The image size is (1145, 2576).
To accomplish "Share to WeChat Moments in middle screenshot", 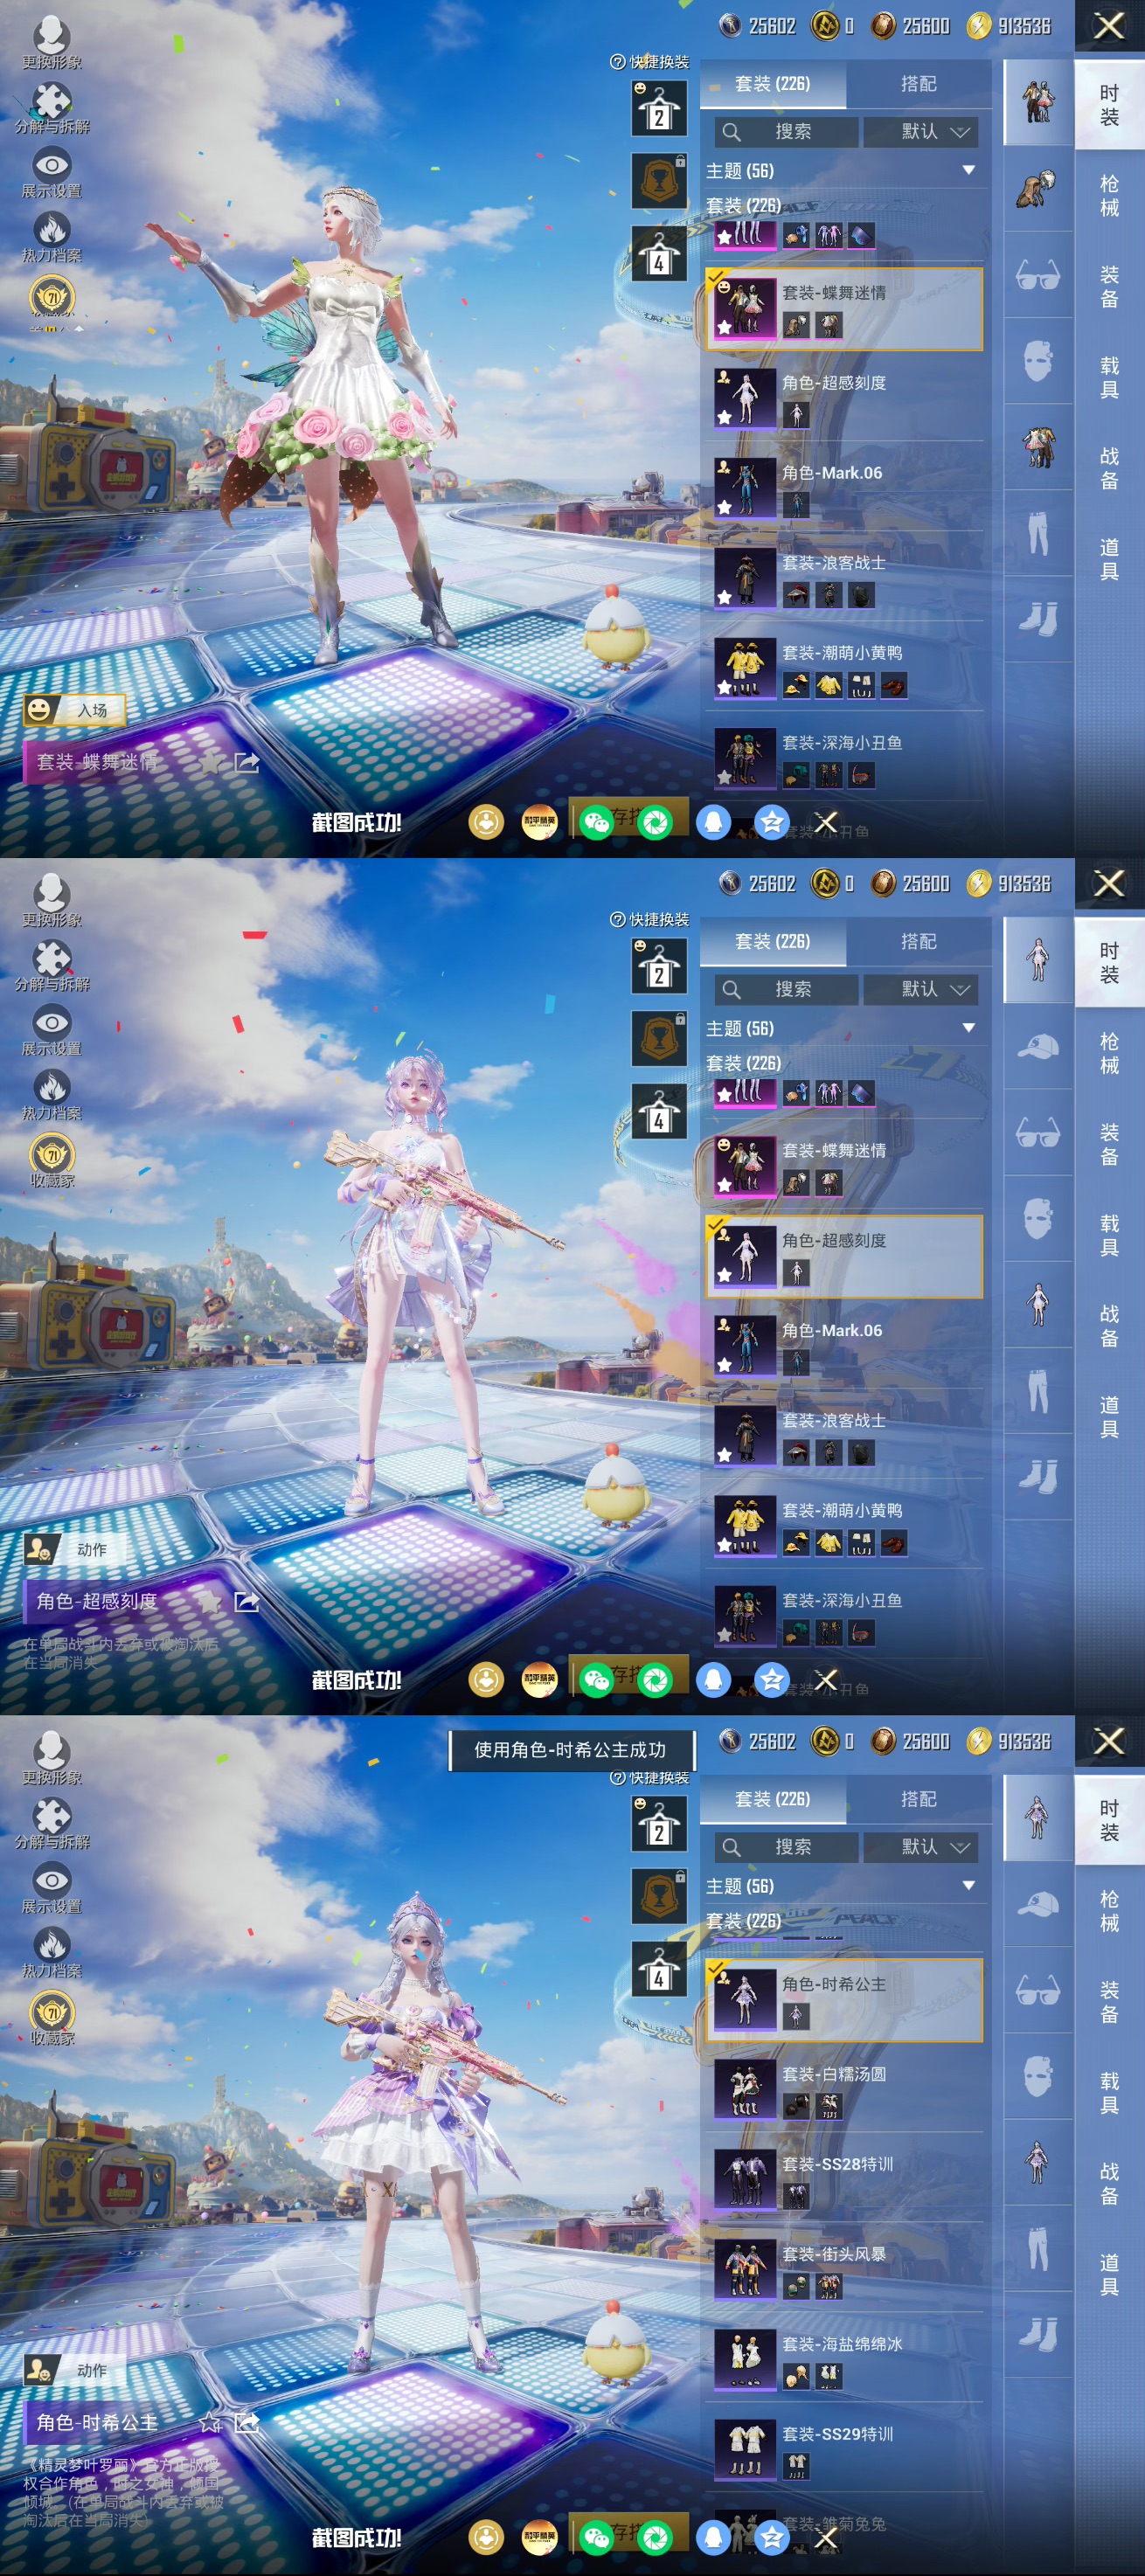I will [x=655, y=1680].
